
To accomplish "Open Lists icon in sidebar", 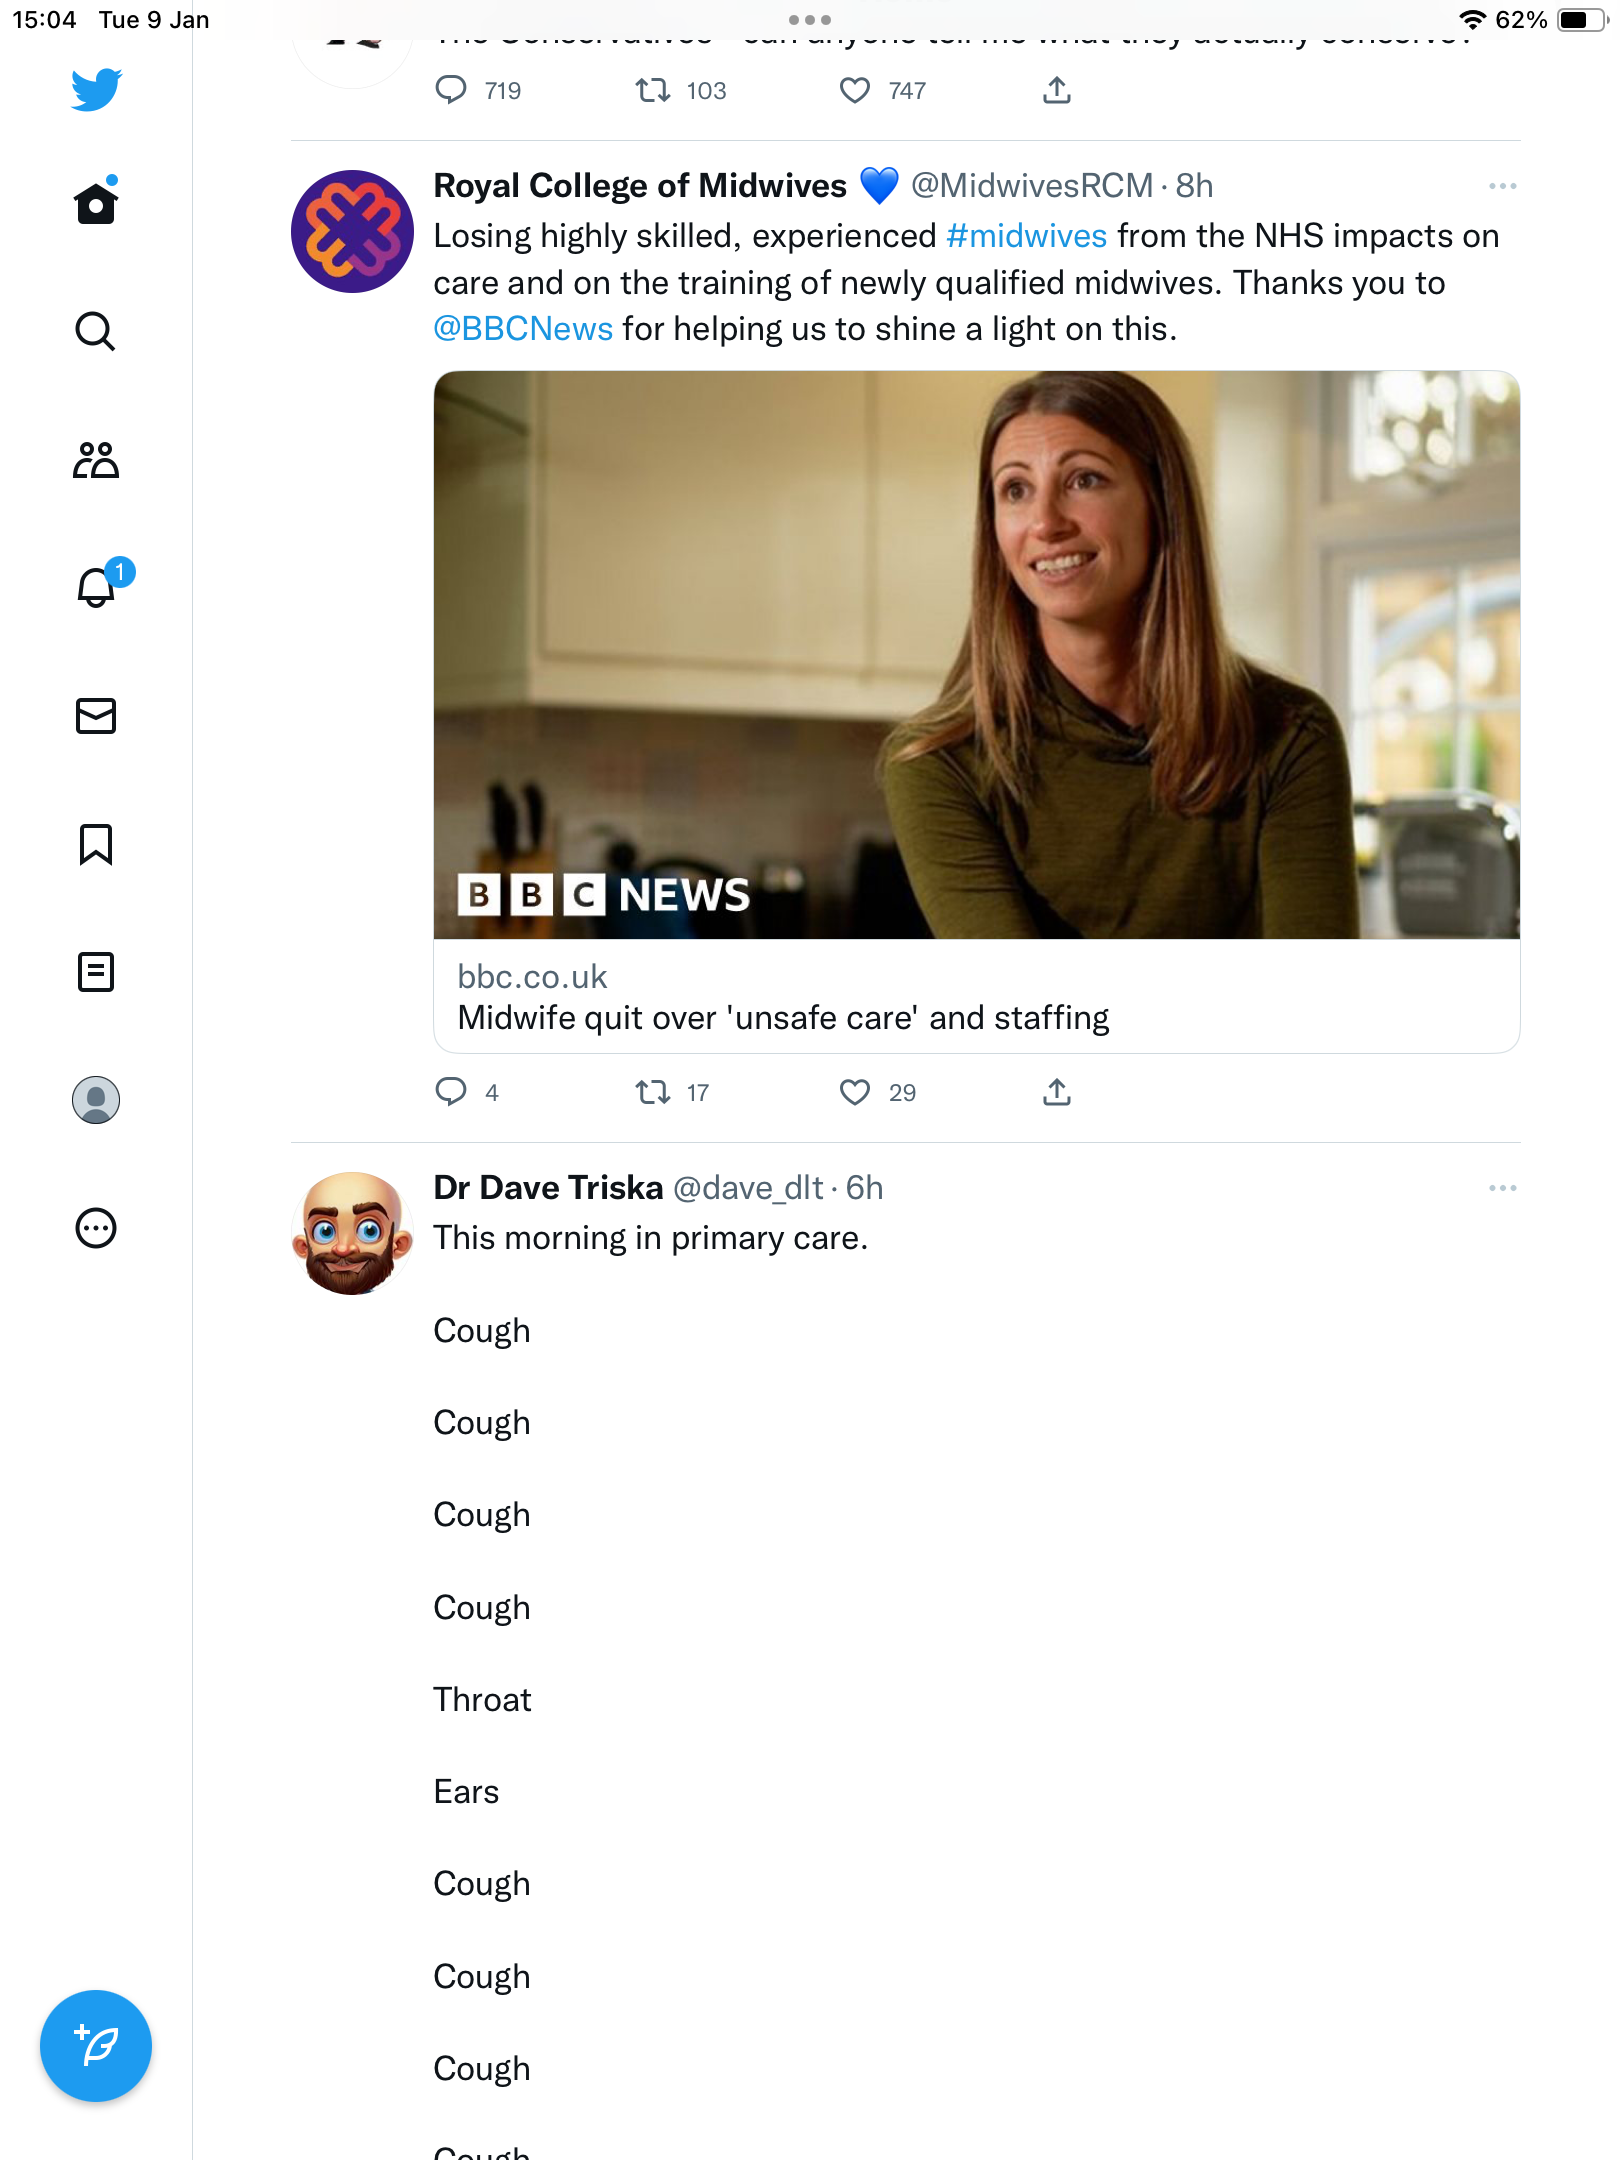I will tap(96, 972).
